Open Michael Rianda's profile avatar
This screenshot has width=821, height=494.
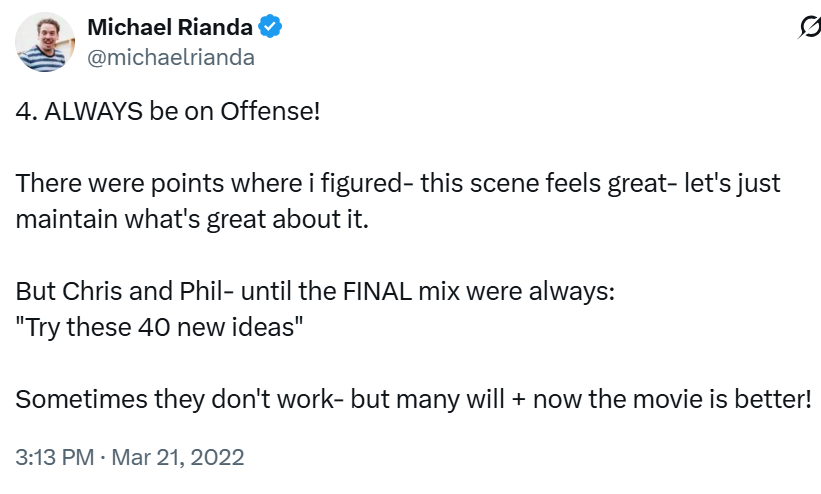[x=45, y=42]
